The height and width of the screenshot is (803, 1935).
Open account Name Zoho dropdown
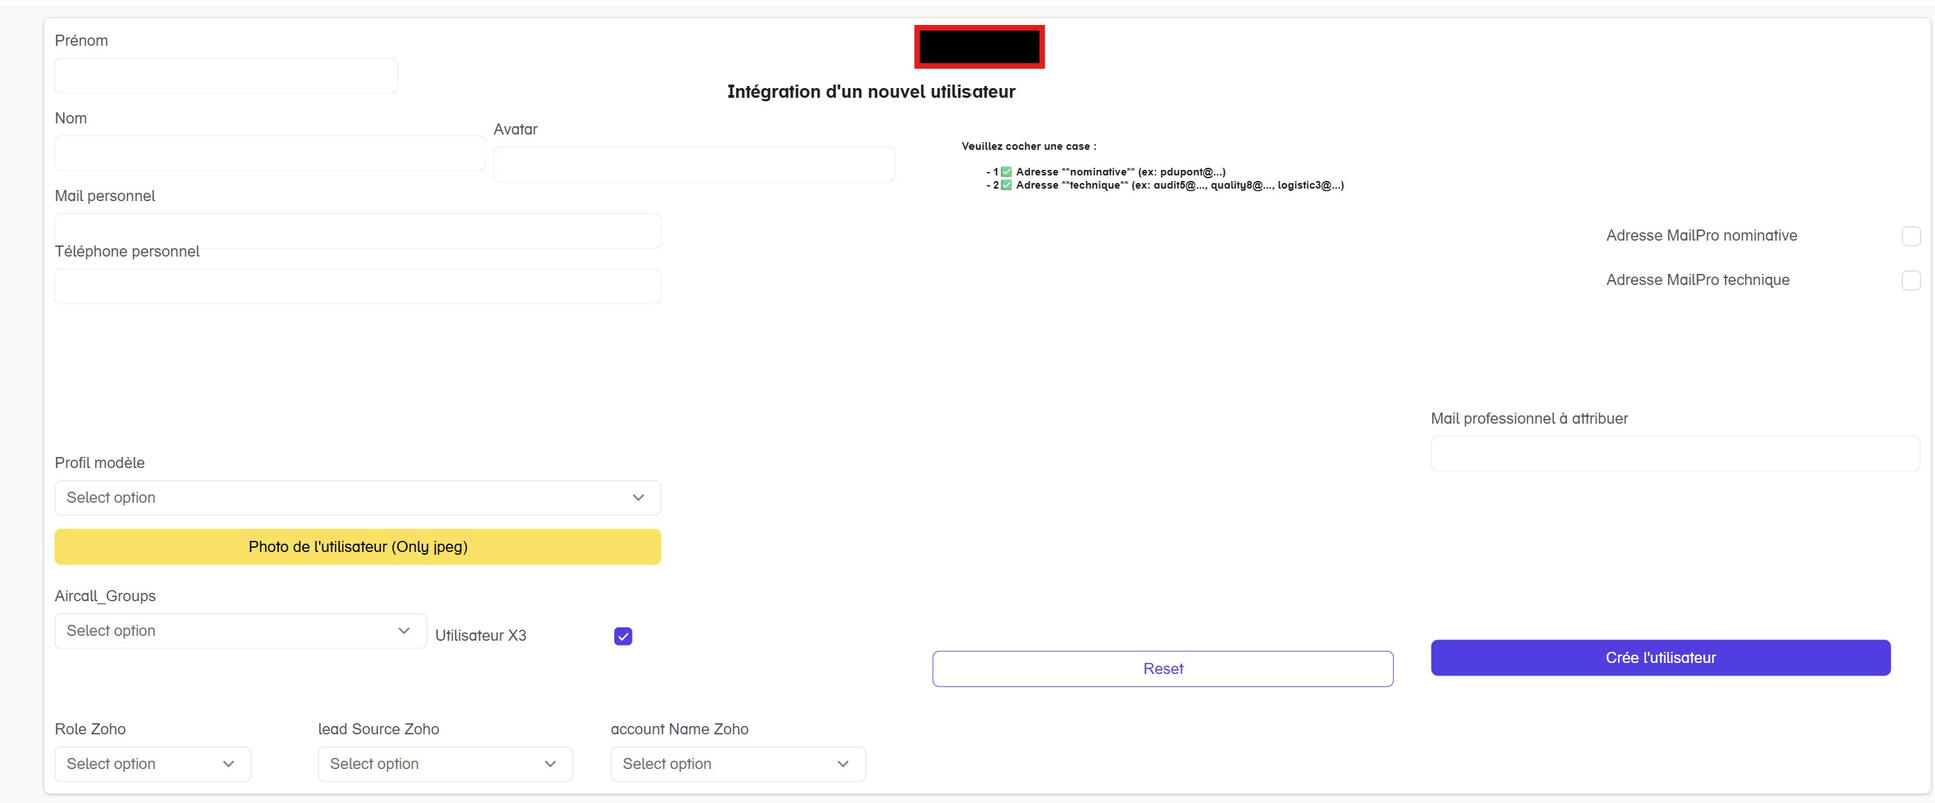click(737, 764)
